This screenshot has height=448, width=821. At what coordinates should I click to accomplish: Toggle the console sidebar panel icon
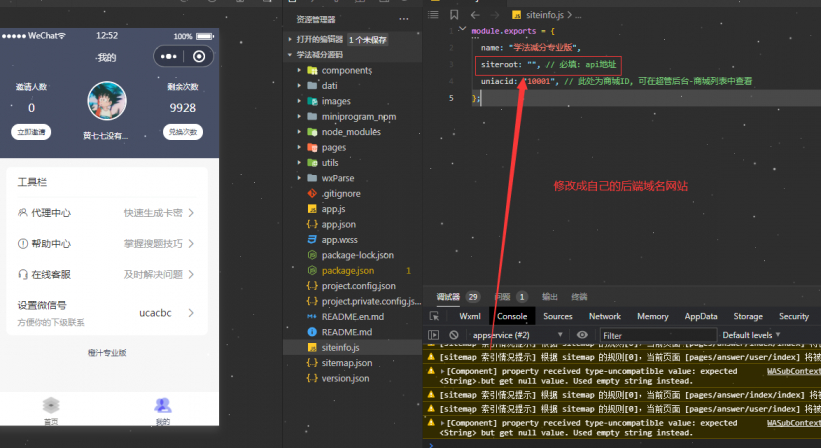pyautogui.click(x=433, y=335)
